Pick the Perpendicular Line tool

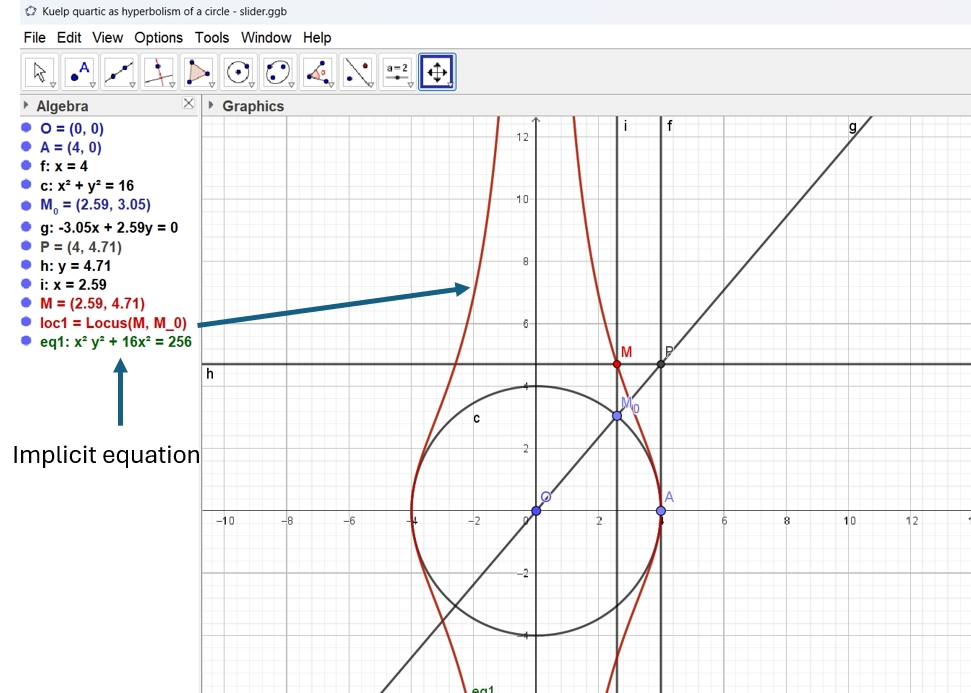point(158,72)
